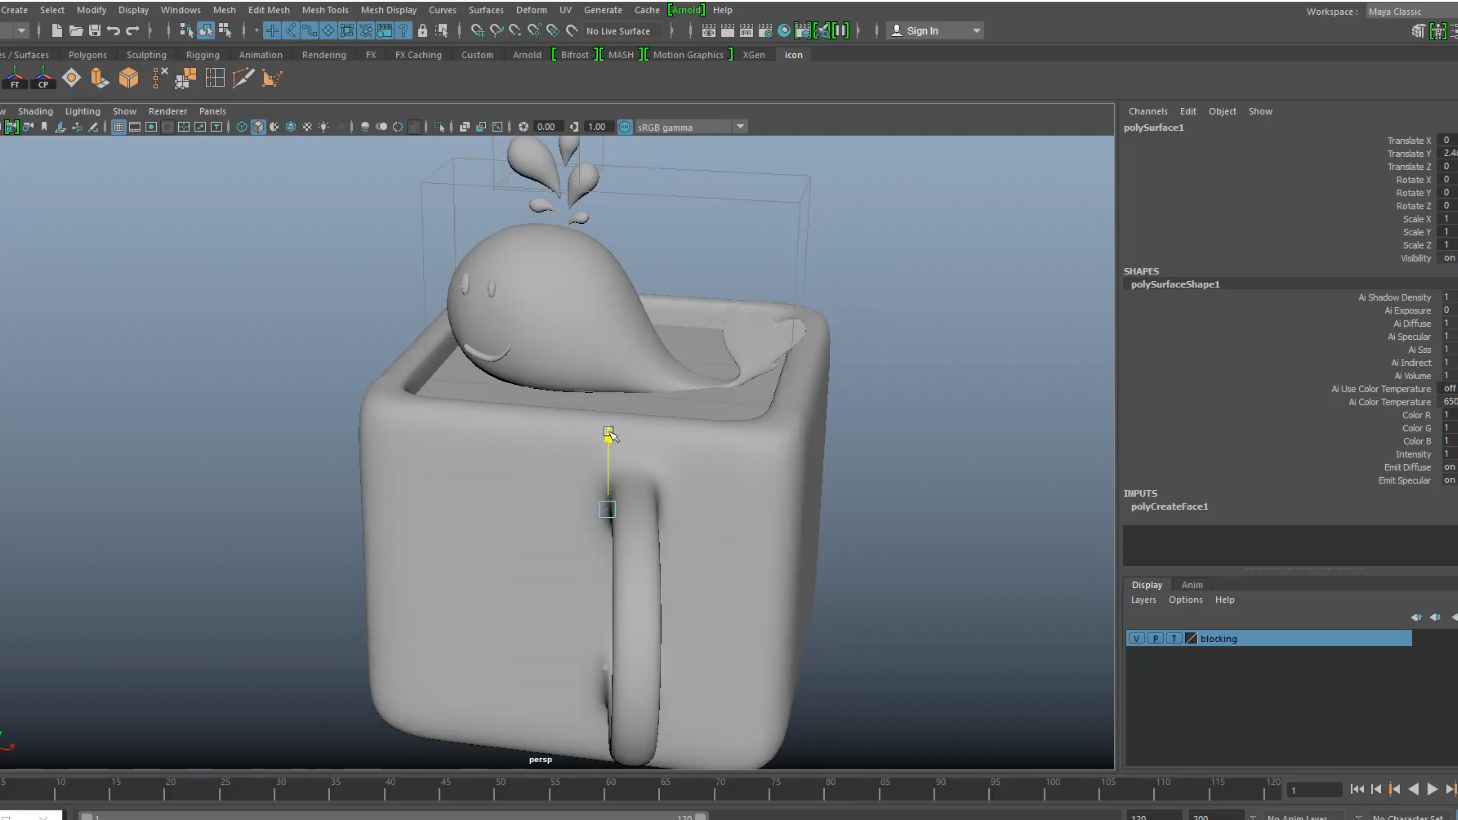The width and height of the screenshot is (1458, 820).
Task: Click the blocking layer color swatch
Action: pyautogui.click(x=1191, y=638)
